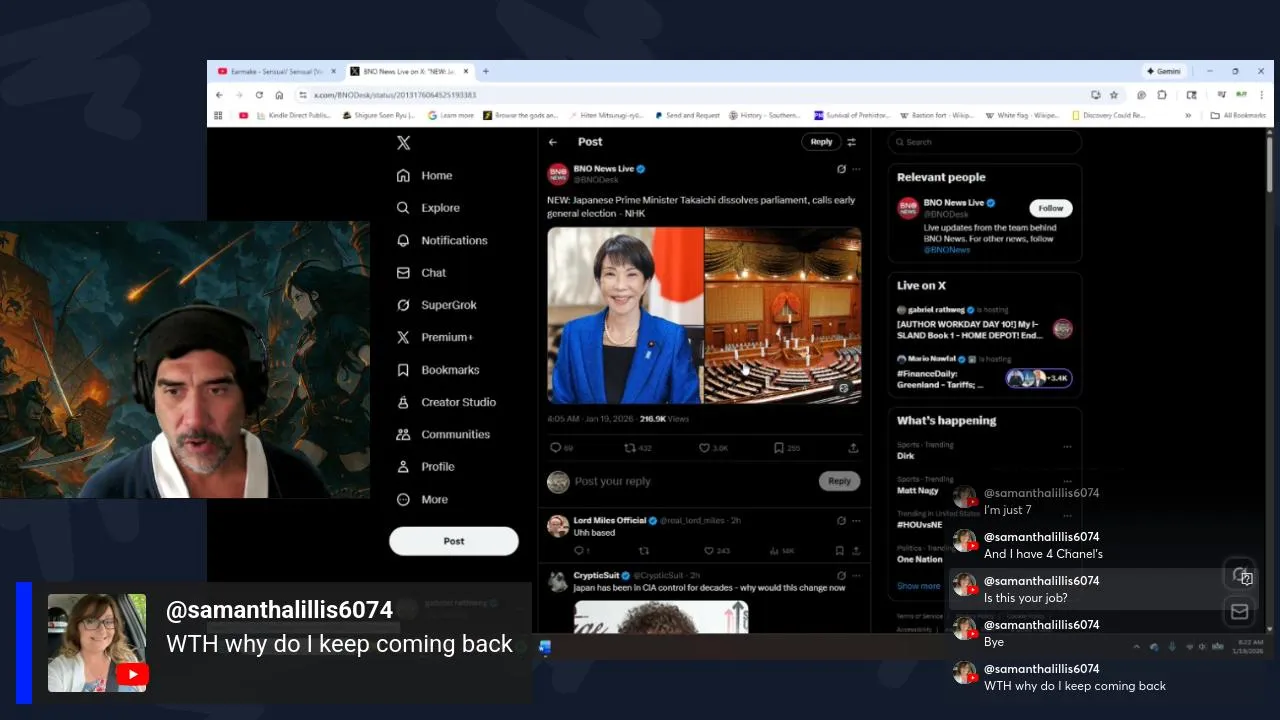Bookmark the BNO News post

(x=778, y=448)
